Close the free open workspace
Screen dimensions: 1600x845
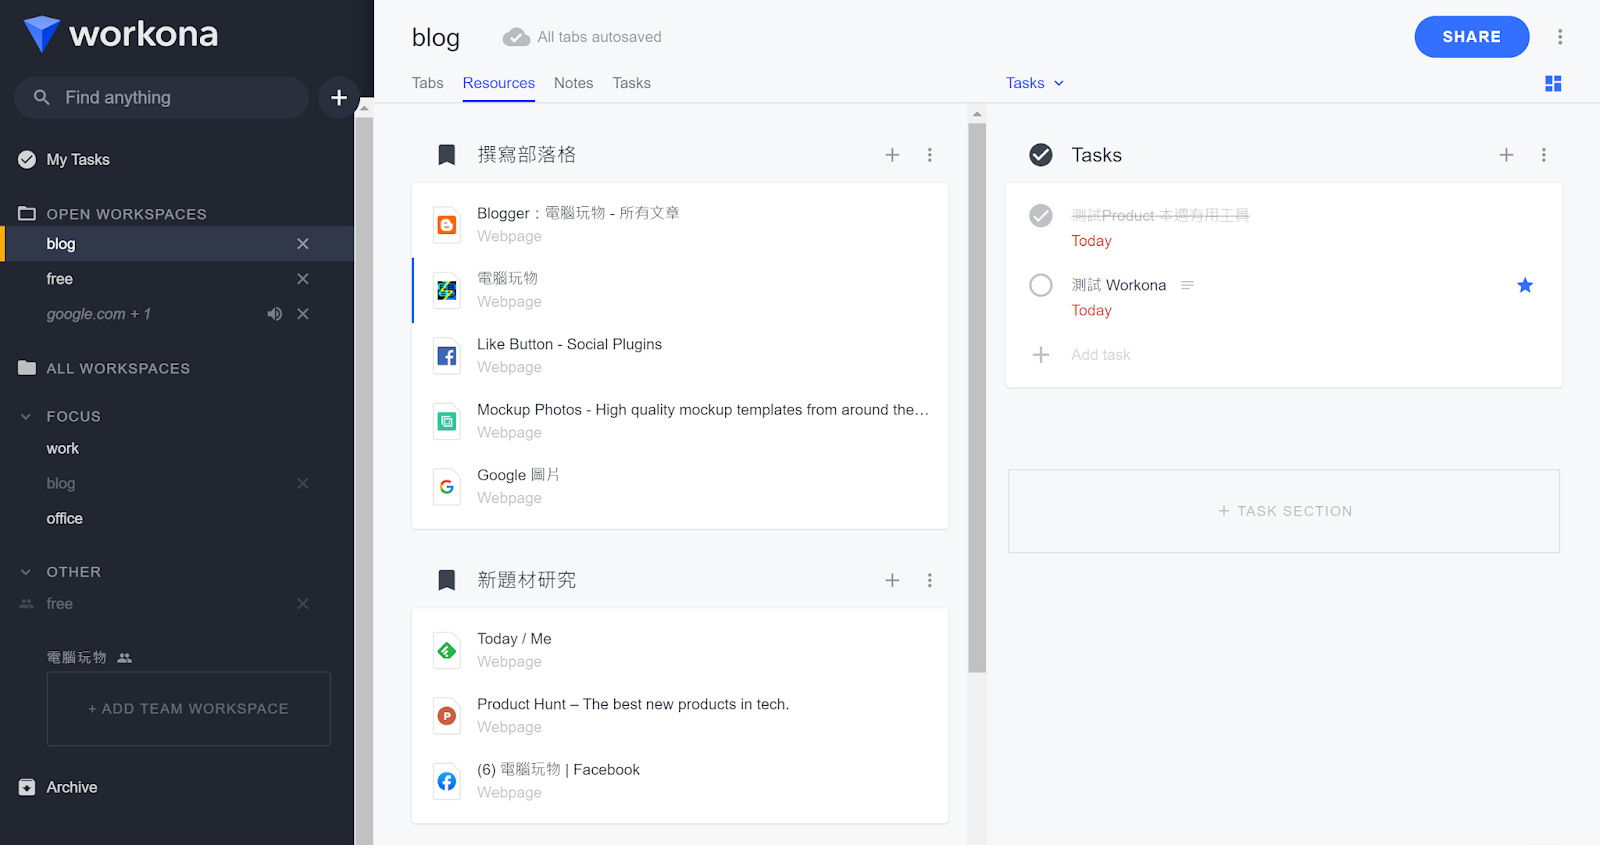click(303, 279)
